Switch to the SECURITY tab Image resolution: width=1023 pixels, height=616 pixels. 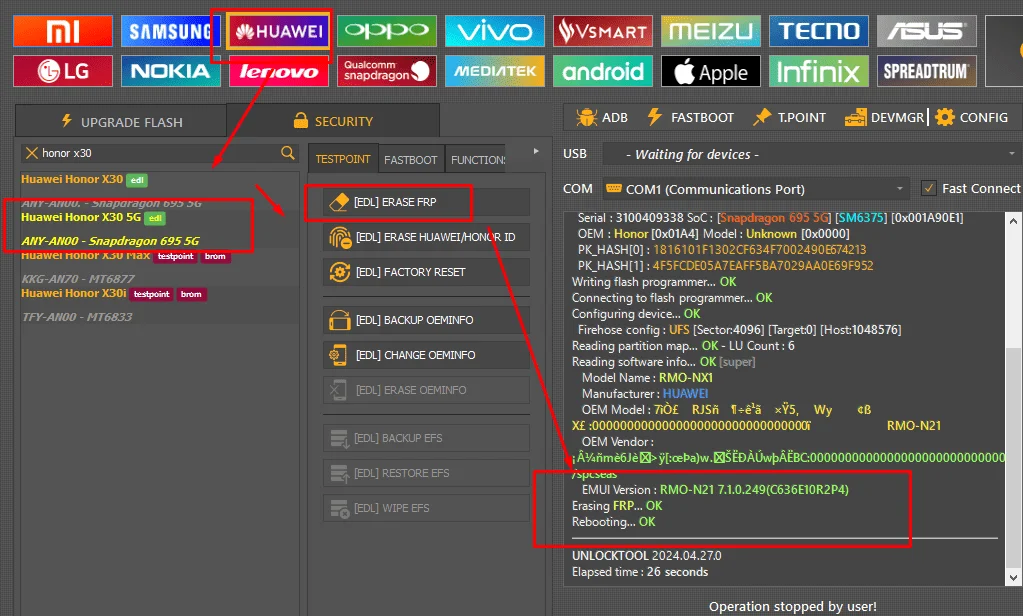(x=333, y=121)
